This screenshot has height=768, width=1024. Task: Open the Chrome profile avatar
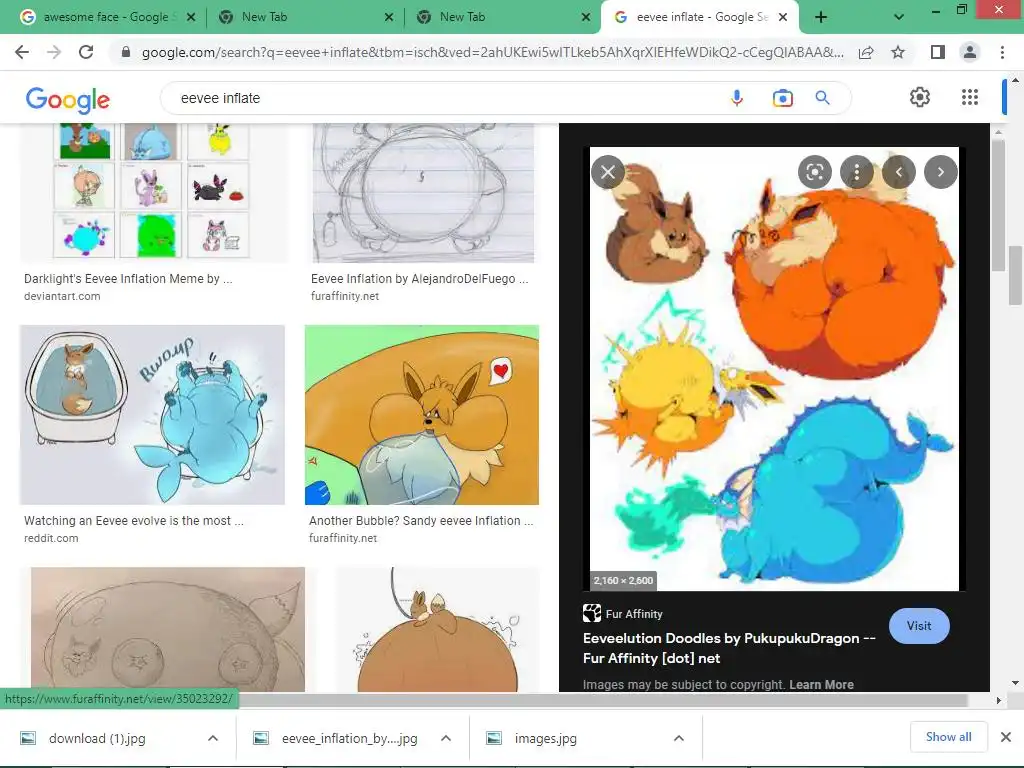click(x=970, y=52)
